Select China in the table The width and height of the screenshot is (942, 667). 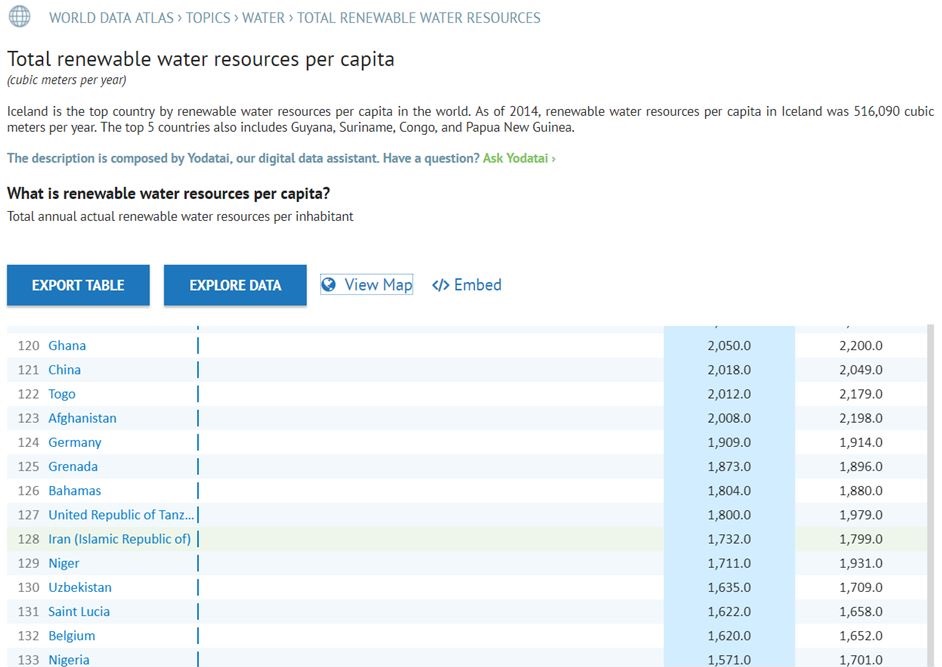[x=64, y=370]
